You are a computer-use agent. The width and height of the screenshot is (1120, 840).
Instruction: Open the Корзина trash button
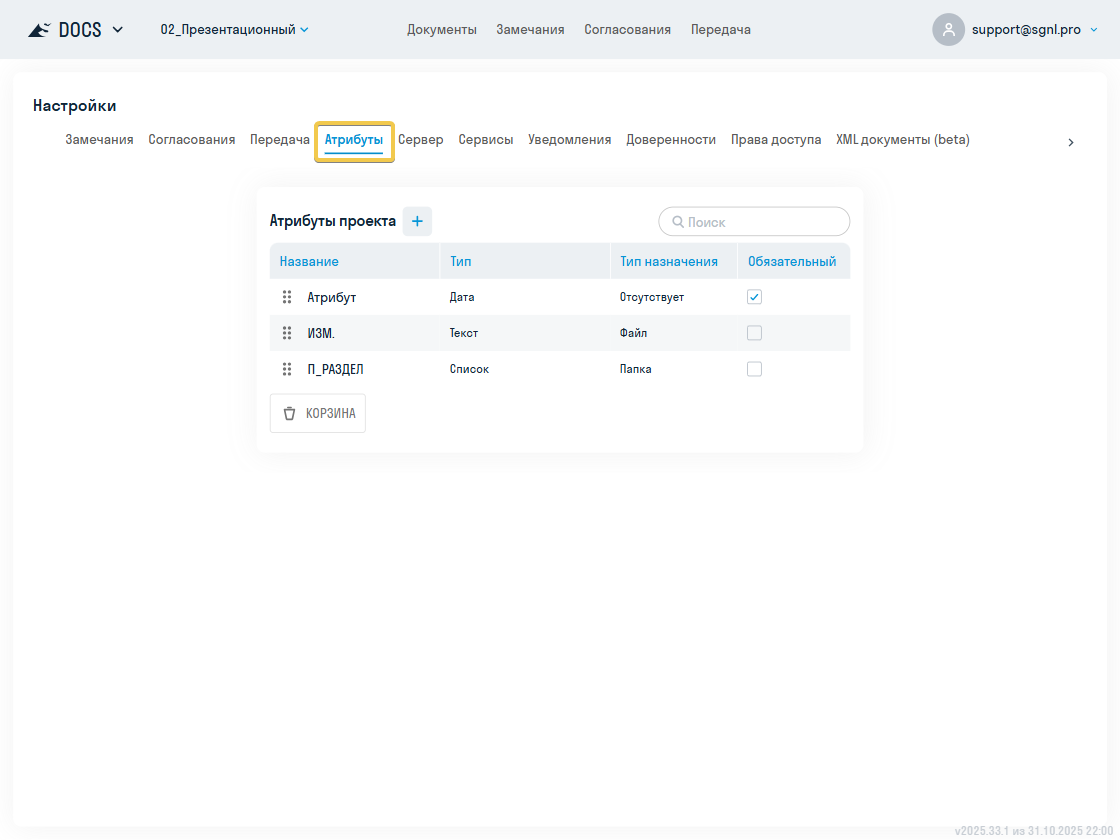click(x=318, y=413)
